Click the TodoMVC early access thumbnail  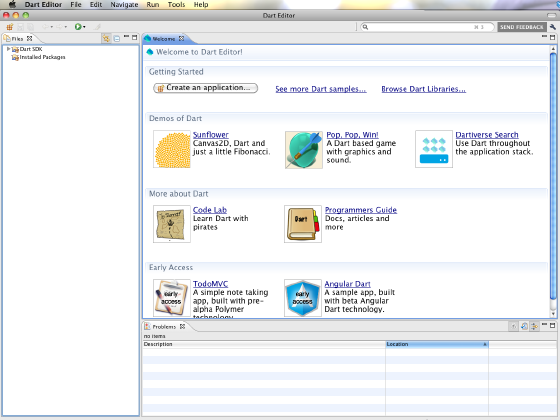172,298
